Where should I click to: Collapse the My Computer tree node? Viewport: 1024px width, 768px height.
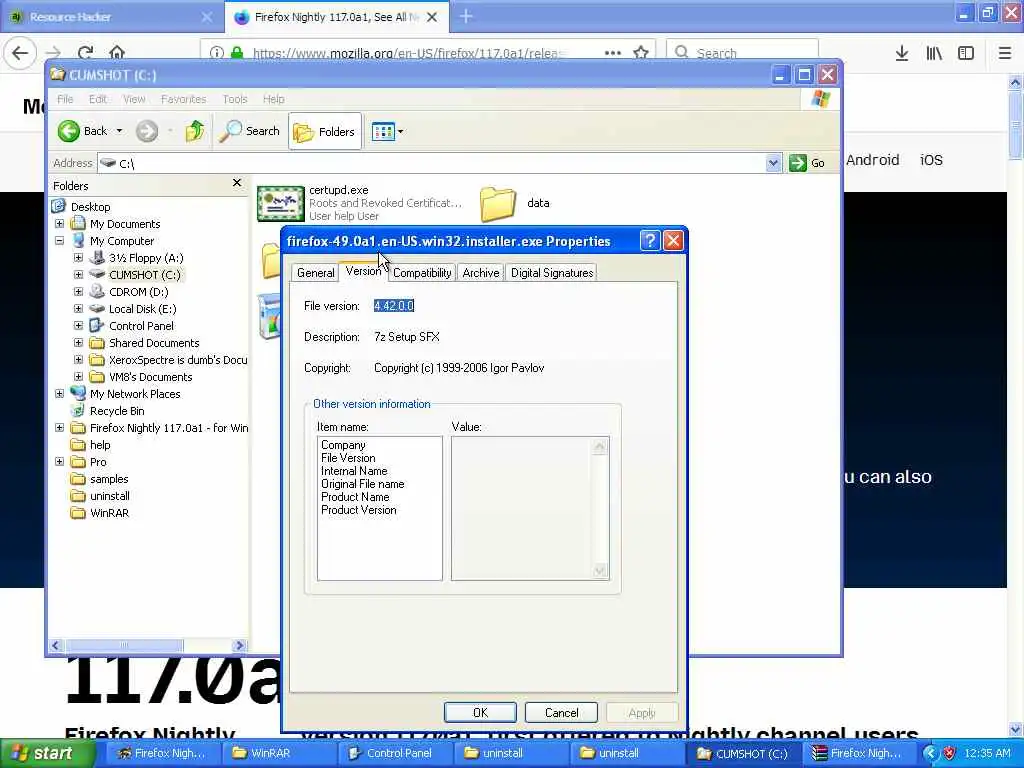tap(59, 241)
